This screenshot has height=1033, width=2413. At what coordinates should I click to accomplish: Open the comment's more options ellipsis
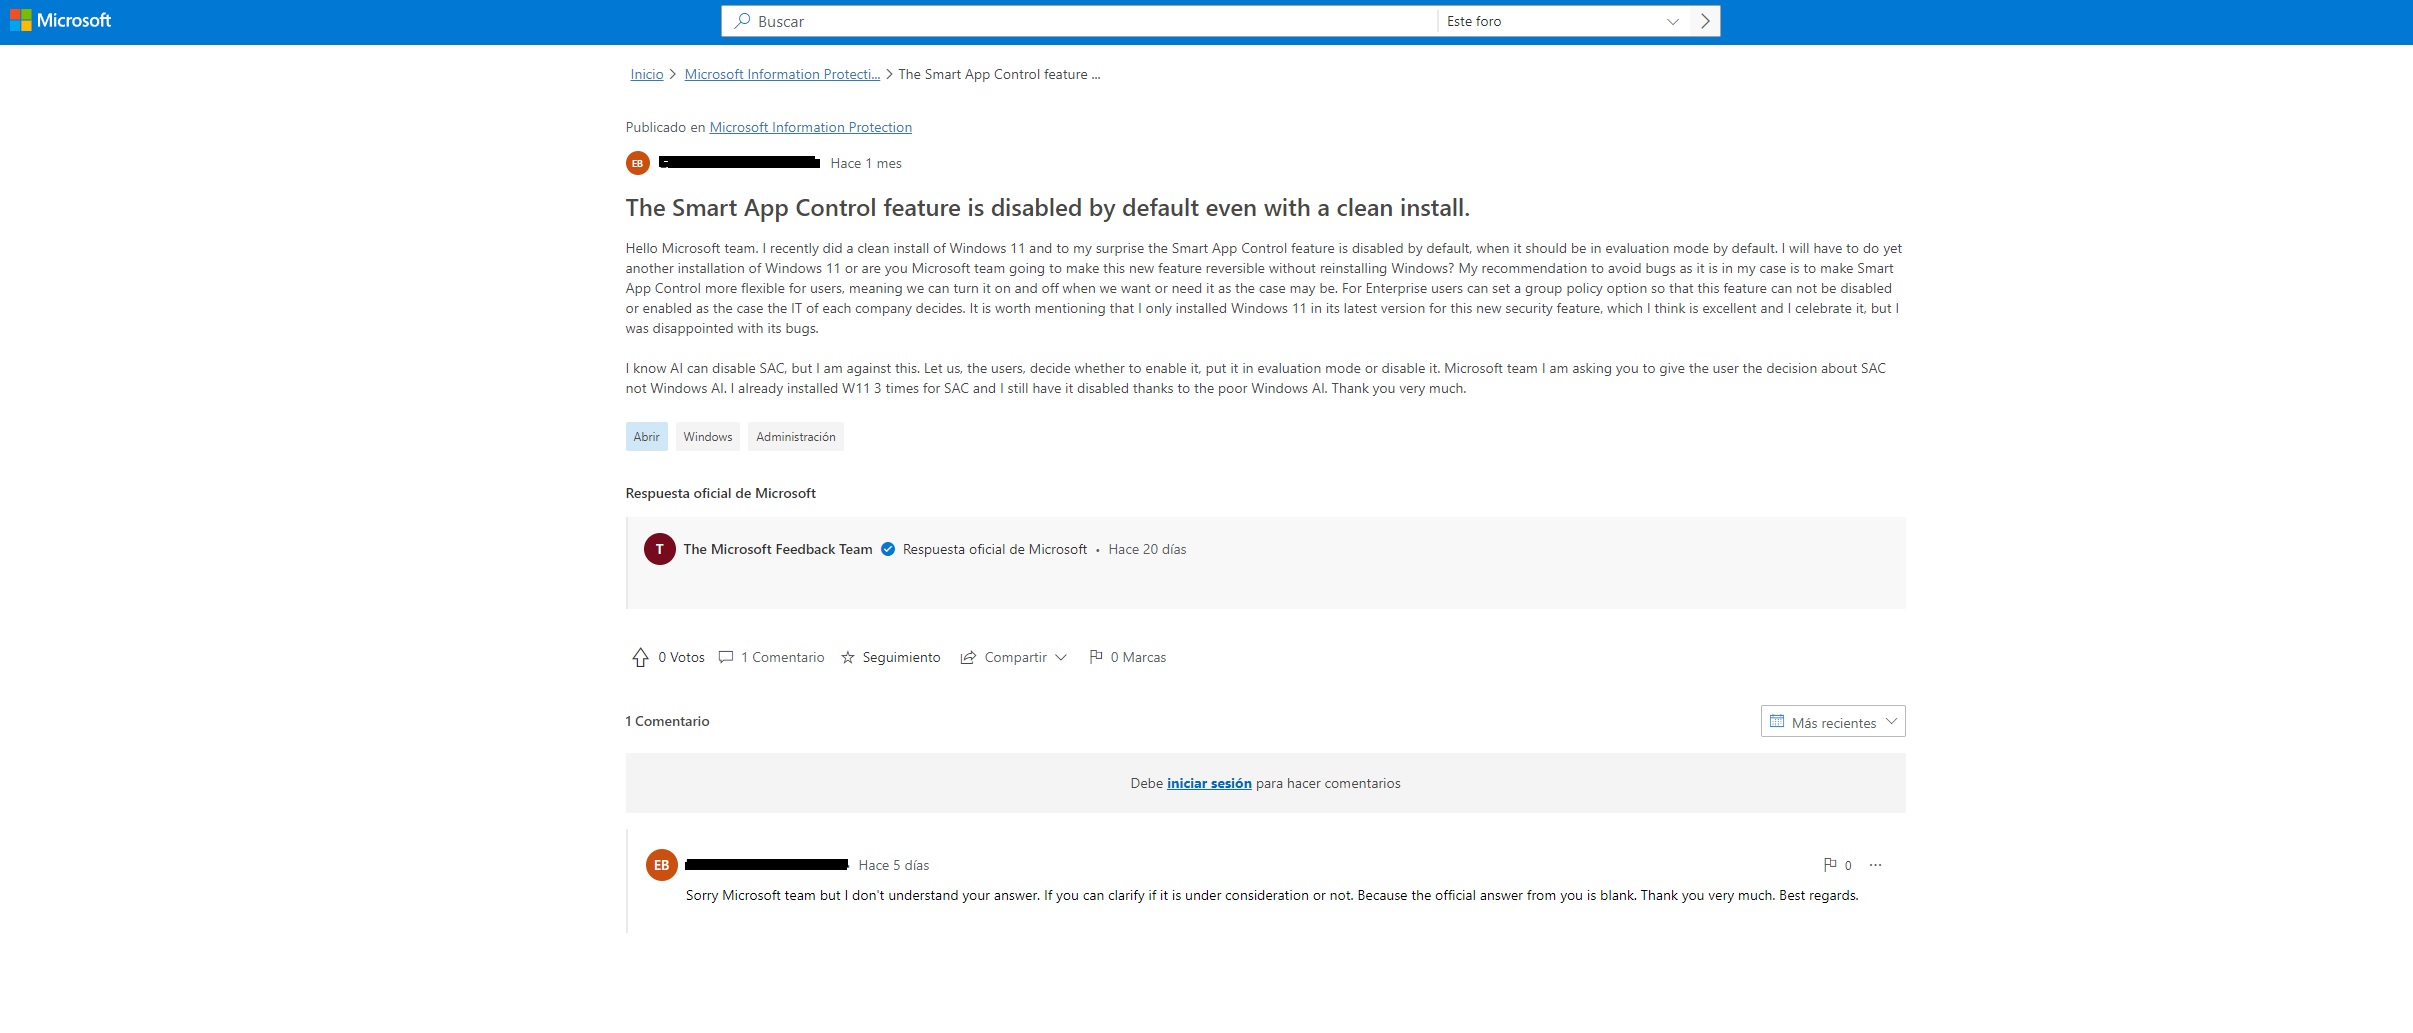(x=1875, y=865)
